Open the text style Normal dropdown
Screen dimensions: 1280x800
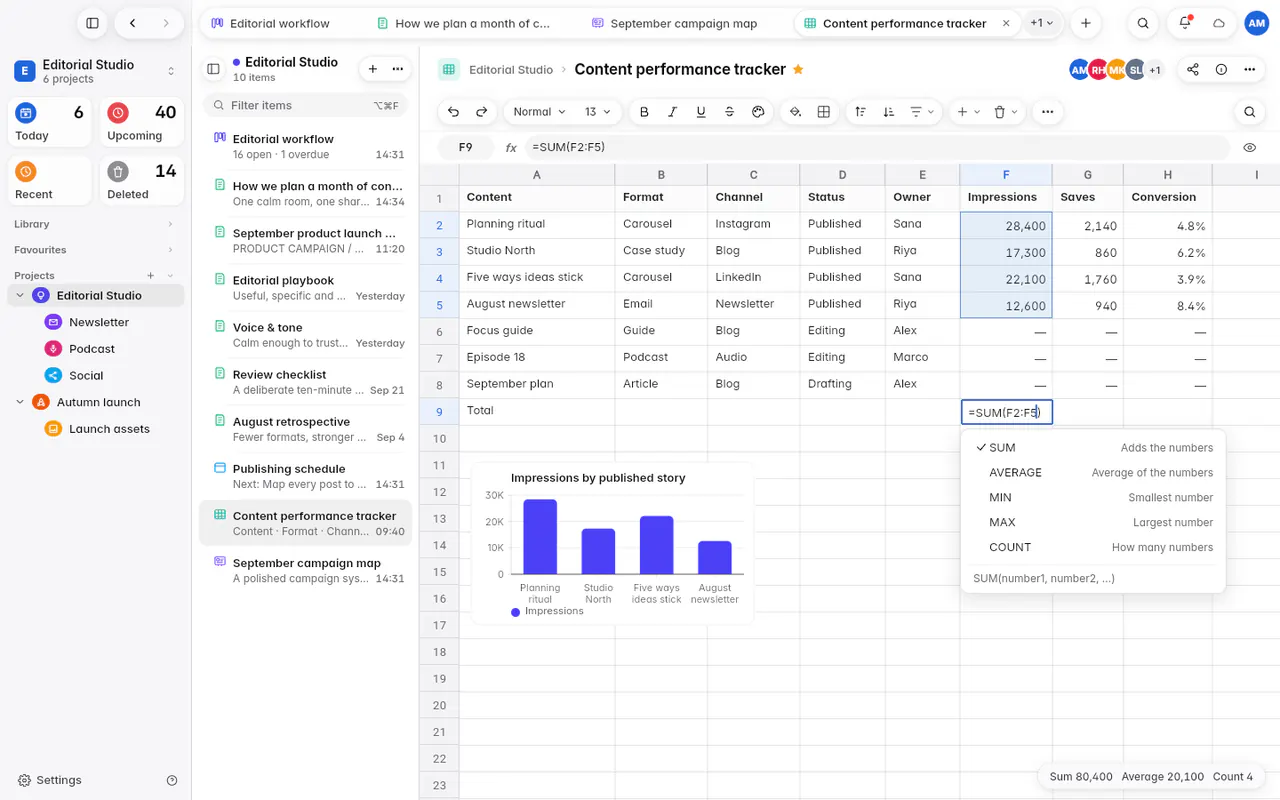tap(539, 112)
